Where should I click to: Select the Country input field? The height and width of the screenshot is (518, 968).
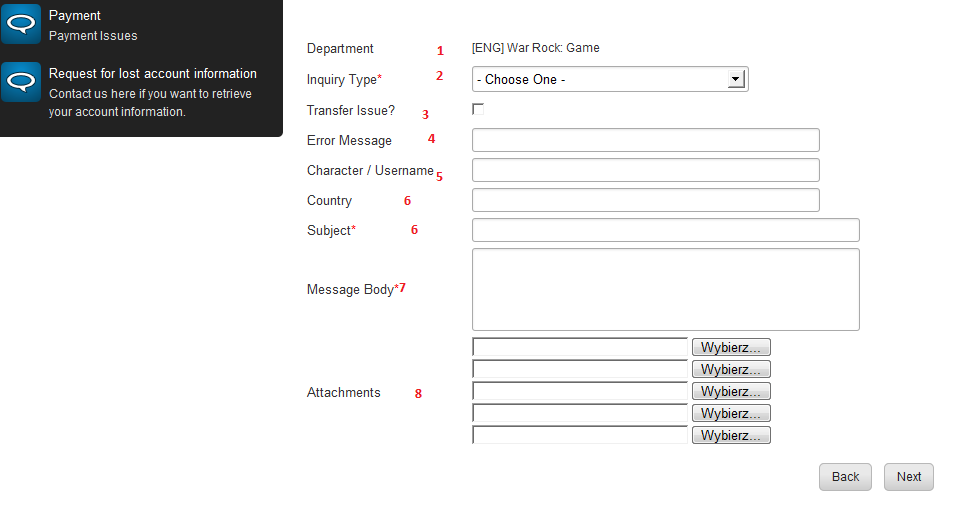tap(646, 200)
